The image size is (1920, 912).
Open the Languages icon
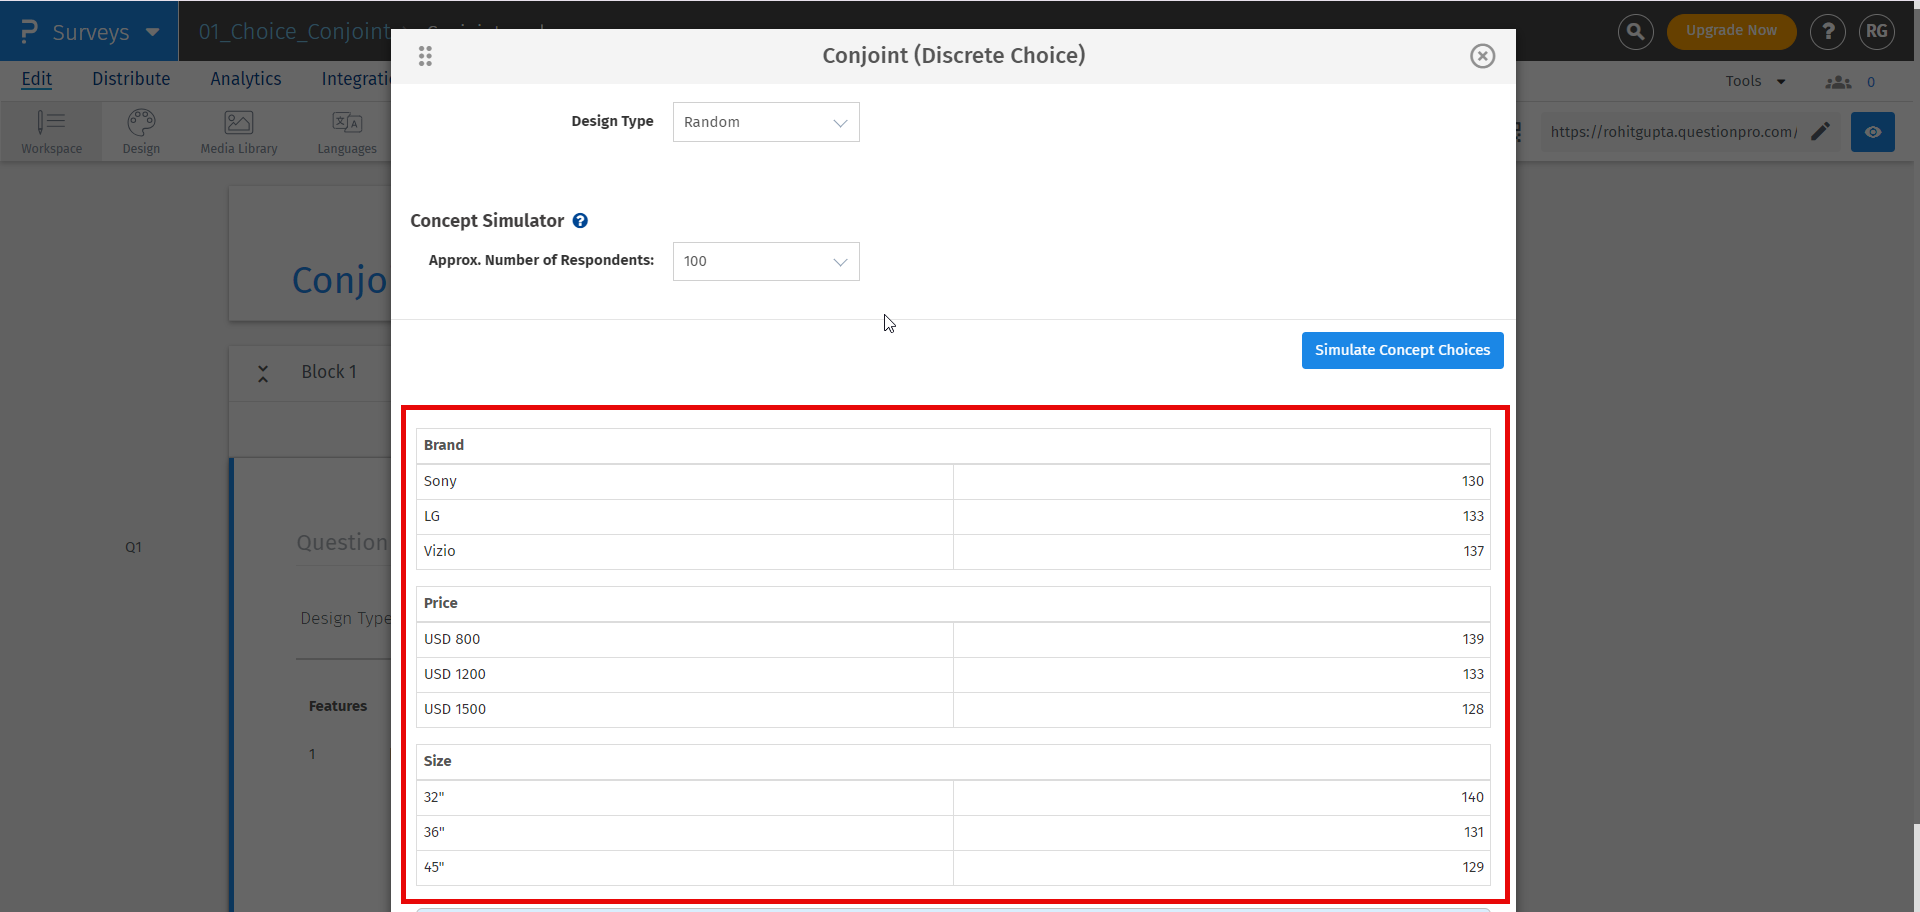click(347, 132)
